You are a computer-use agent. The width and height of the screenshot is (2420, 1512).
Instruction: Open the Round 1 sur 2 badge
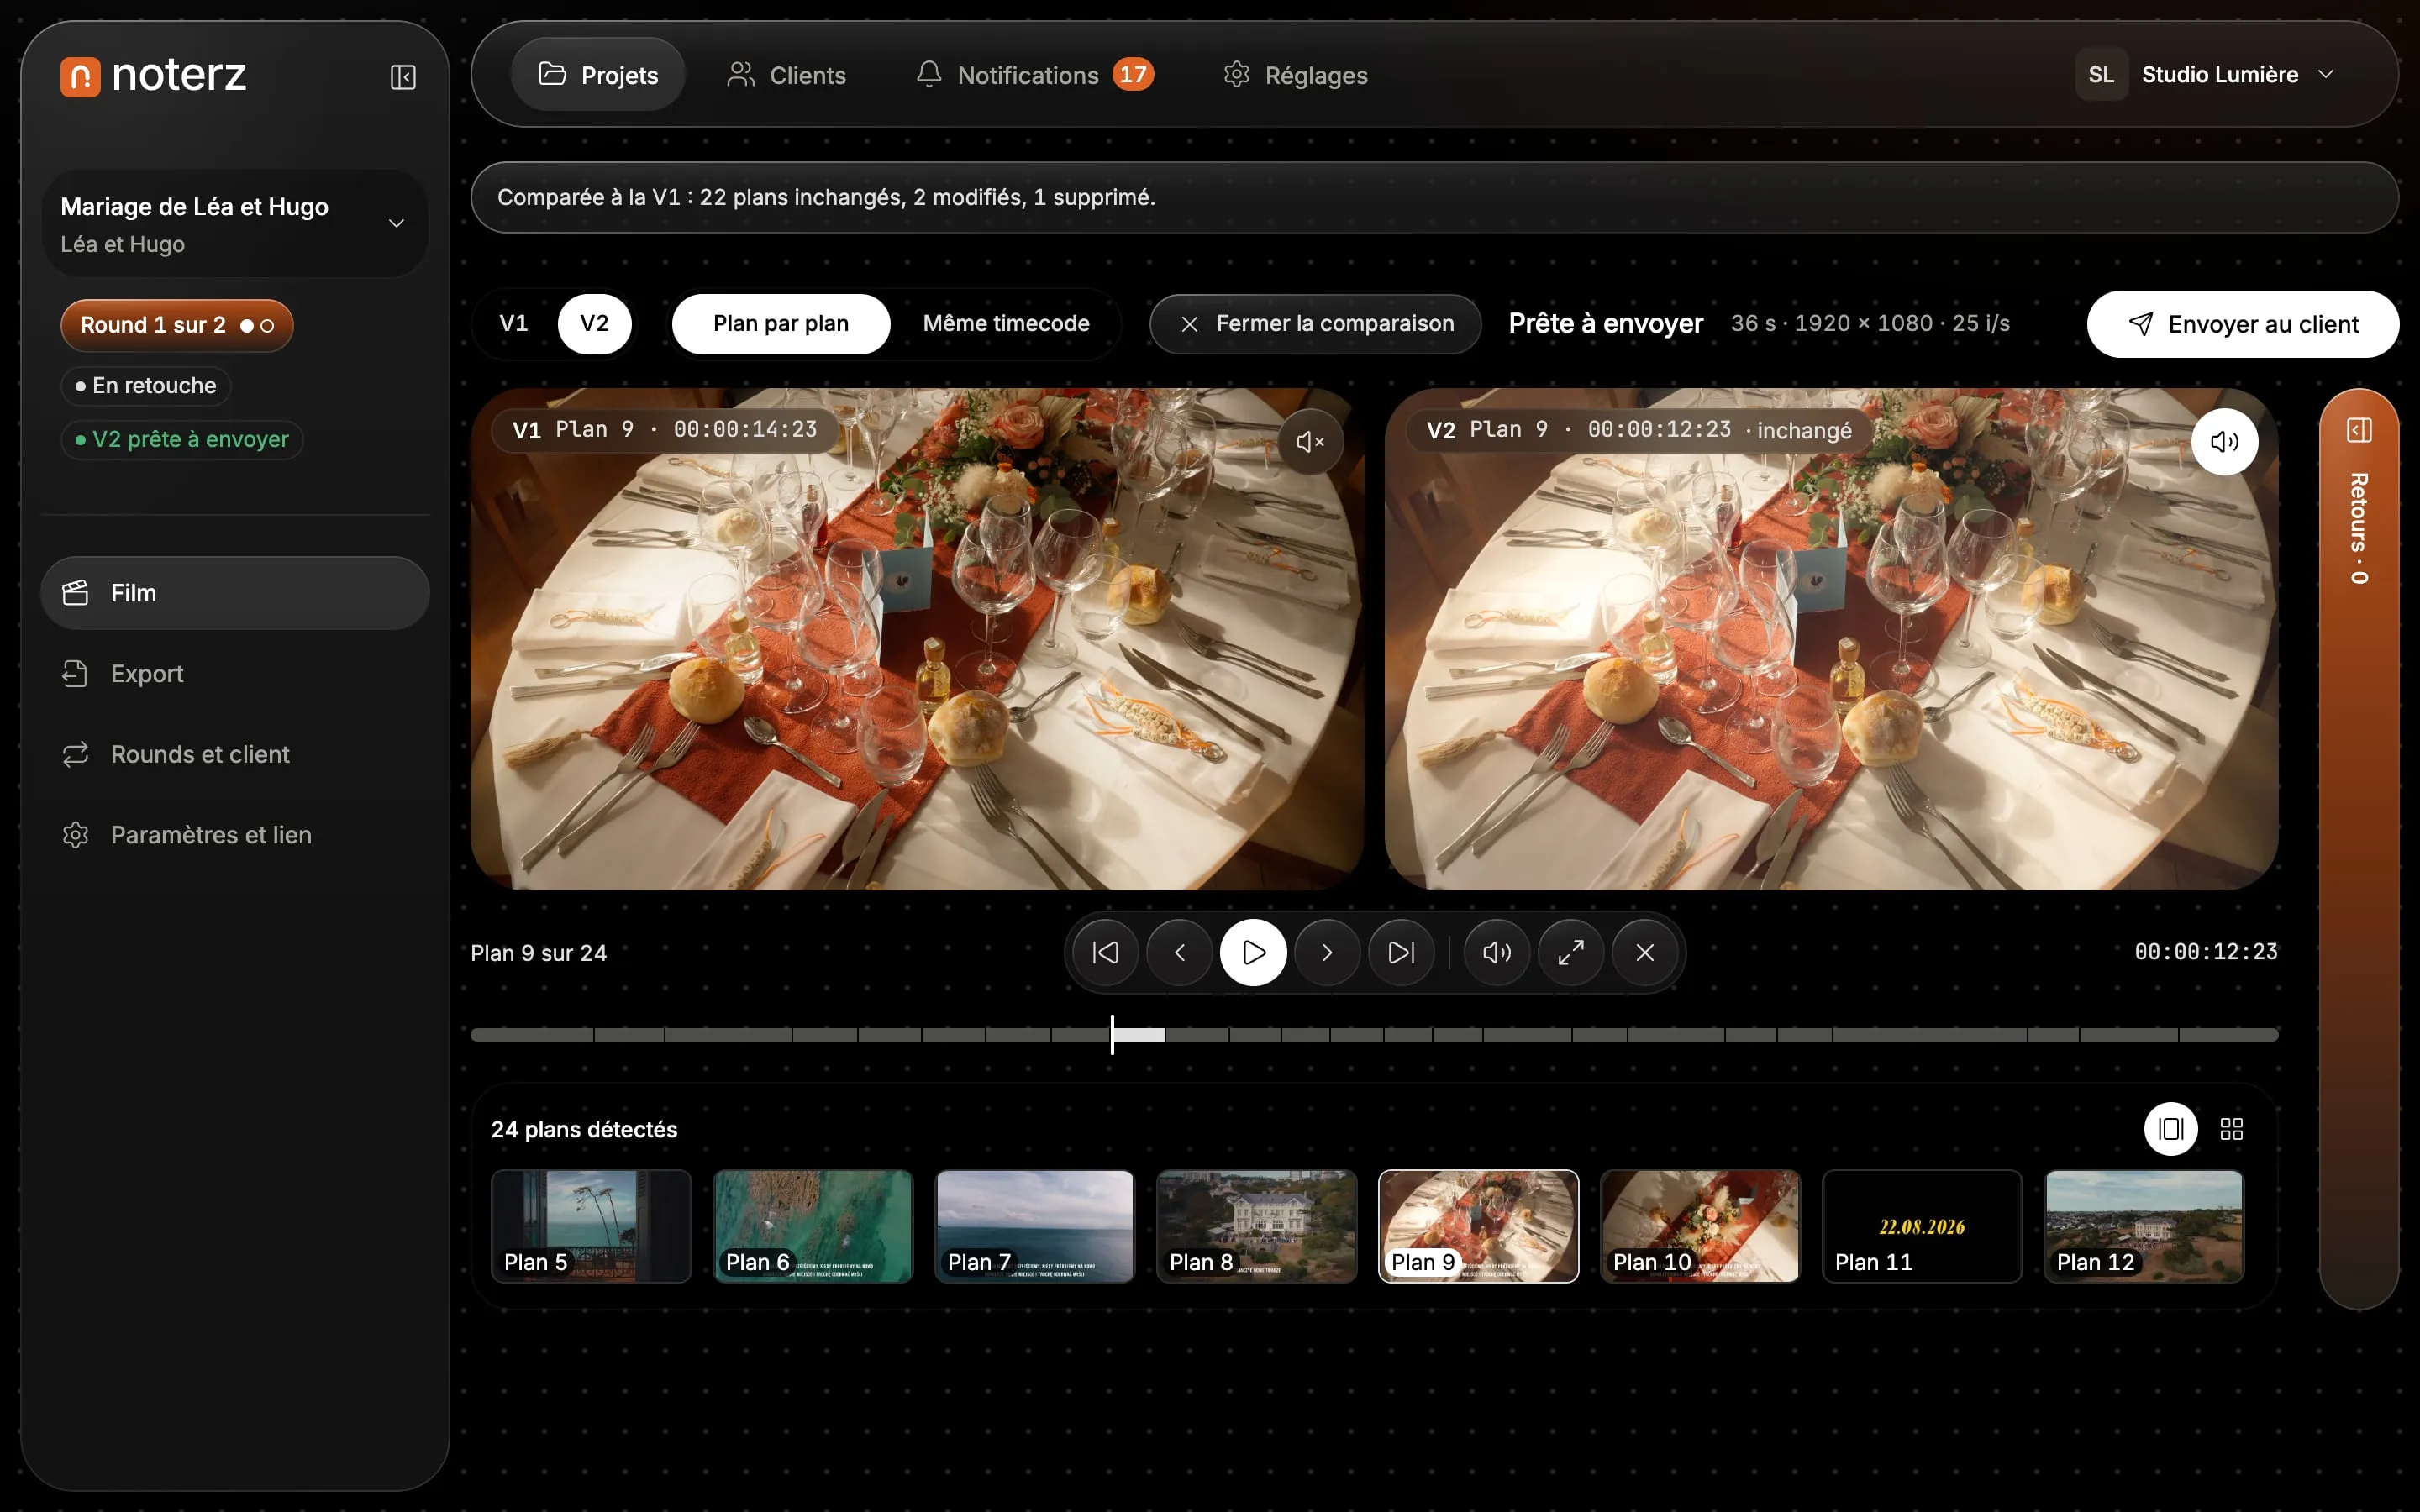pos(177,326)
